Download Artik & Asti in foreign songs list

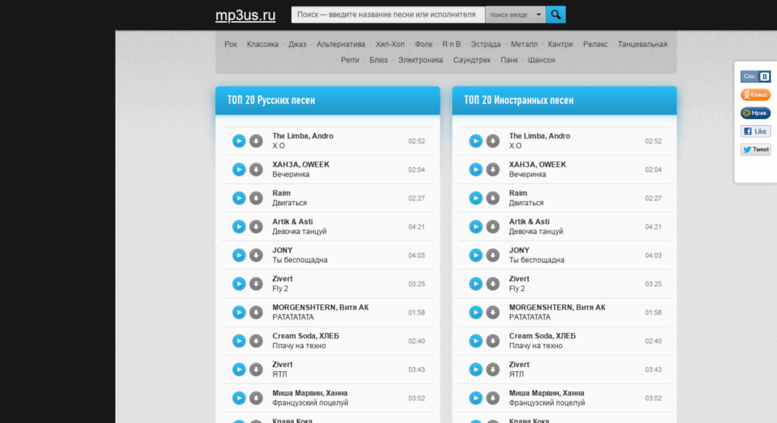pos(493,227)
